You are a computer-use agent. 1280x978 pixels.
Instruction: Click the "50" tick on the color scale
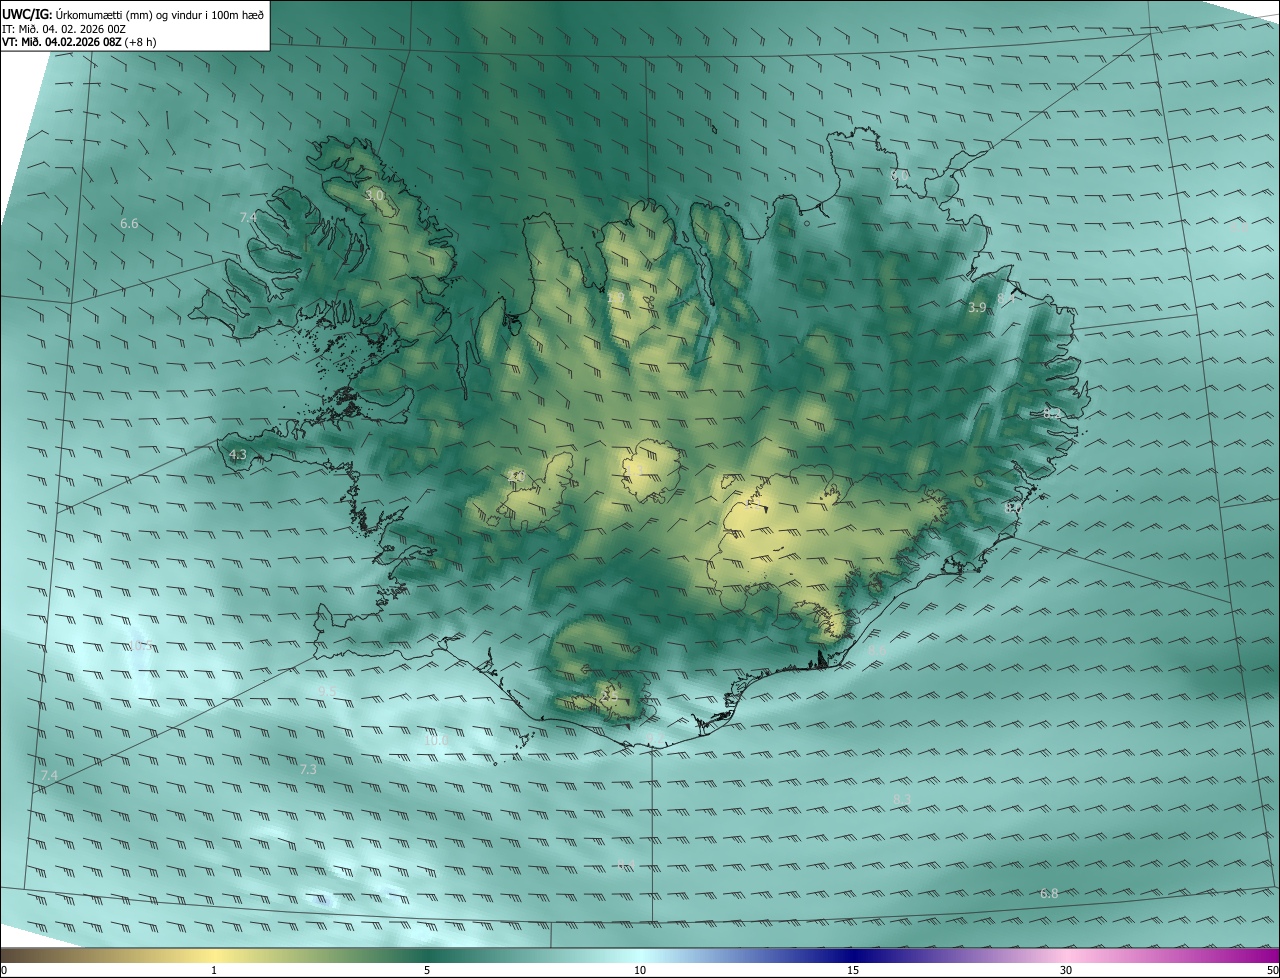coord(1272,970)
